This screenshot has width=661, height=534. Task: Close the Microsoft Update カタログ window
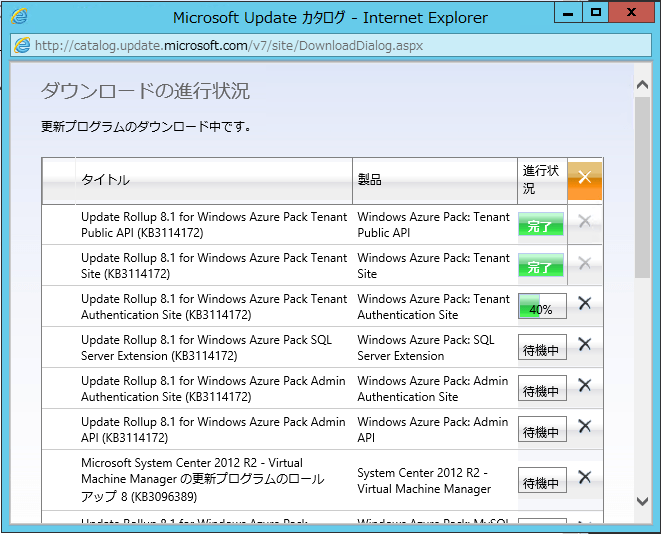click(x=631, y=13)
